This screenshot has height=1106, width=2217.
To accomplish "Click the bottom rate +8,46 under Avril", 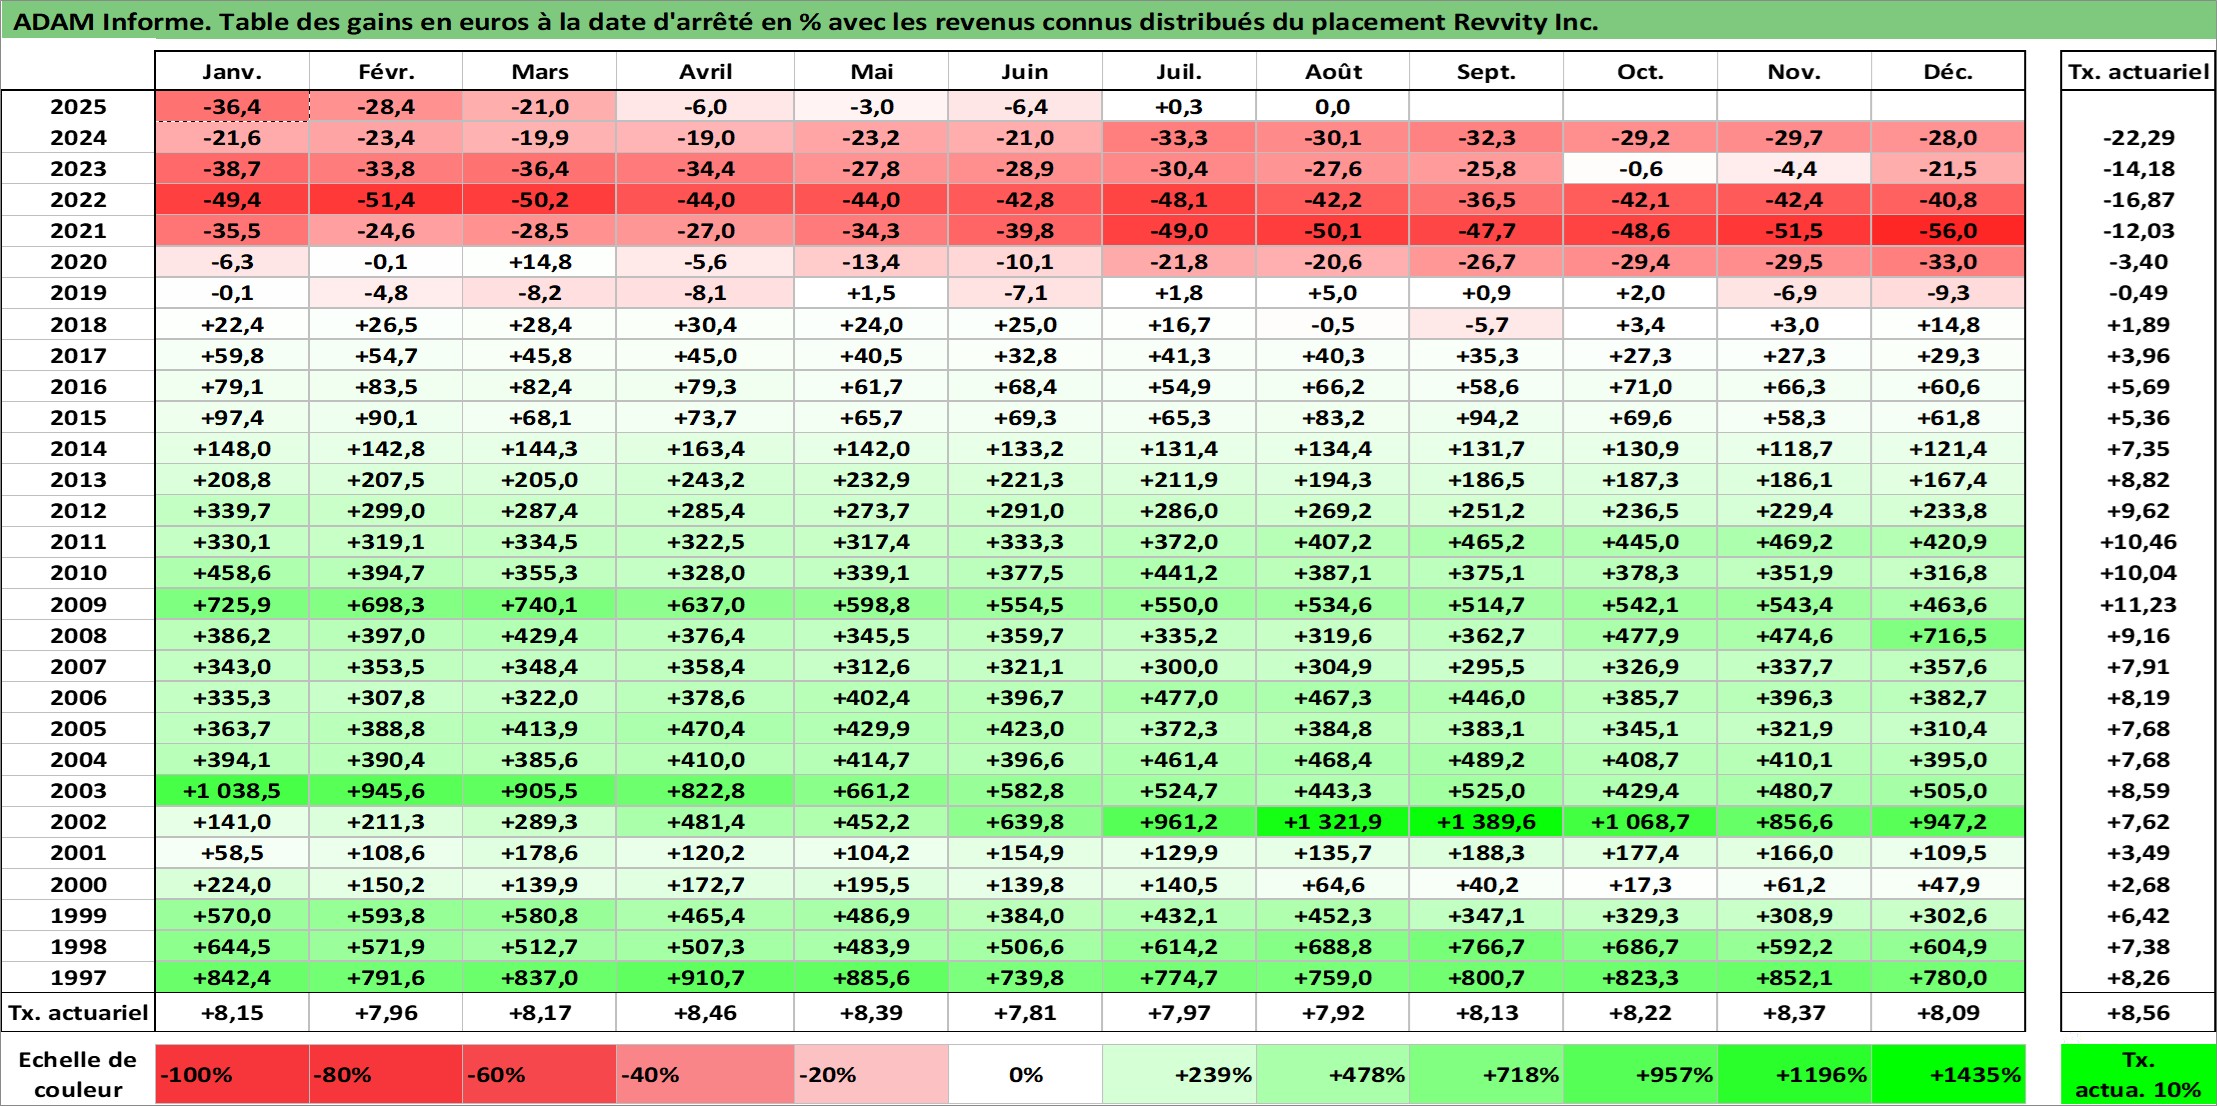I will coord(706,1013).
